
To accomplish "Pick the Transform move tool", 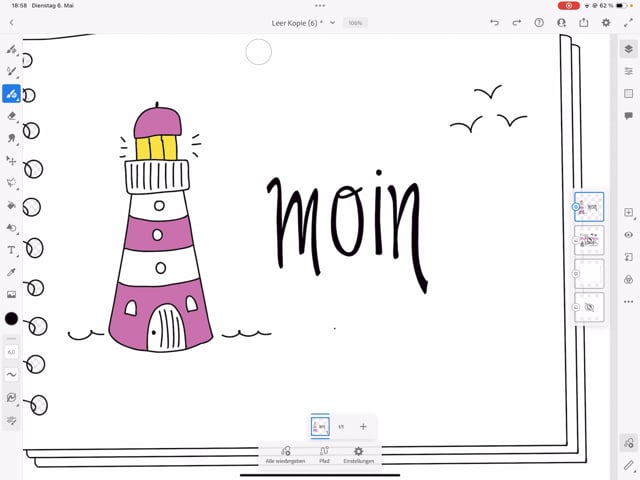I will [11, 160].
